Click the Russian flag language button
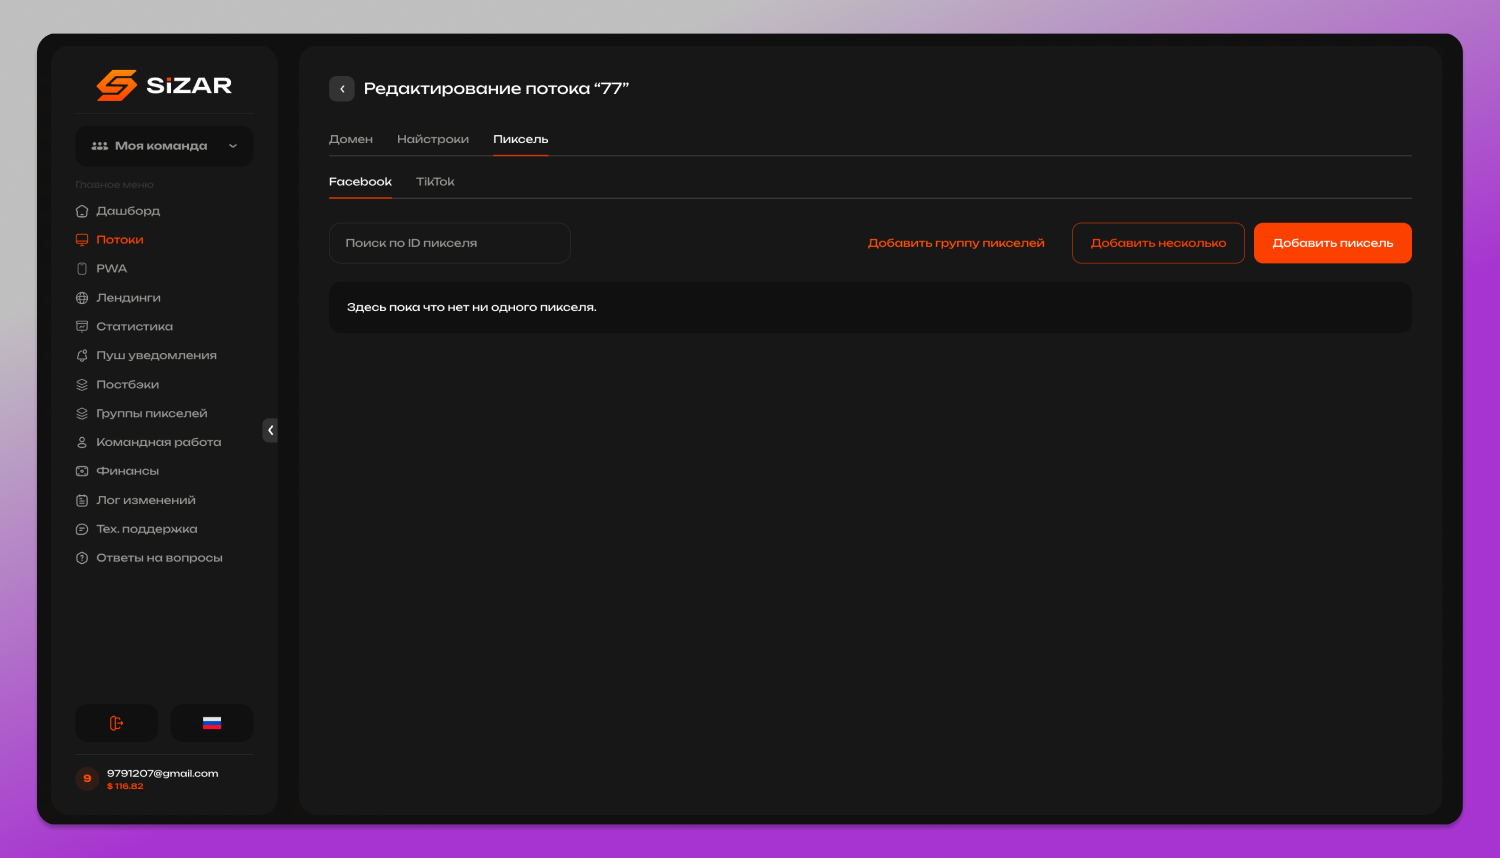The width and height of the screenshot is (1500, 858). [212, 723]
